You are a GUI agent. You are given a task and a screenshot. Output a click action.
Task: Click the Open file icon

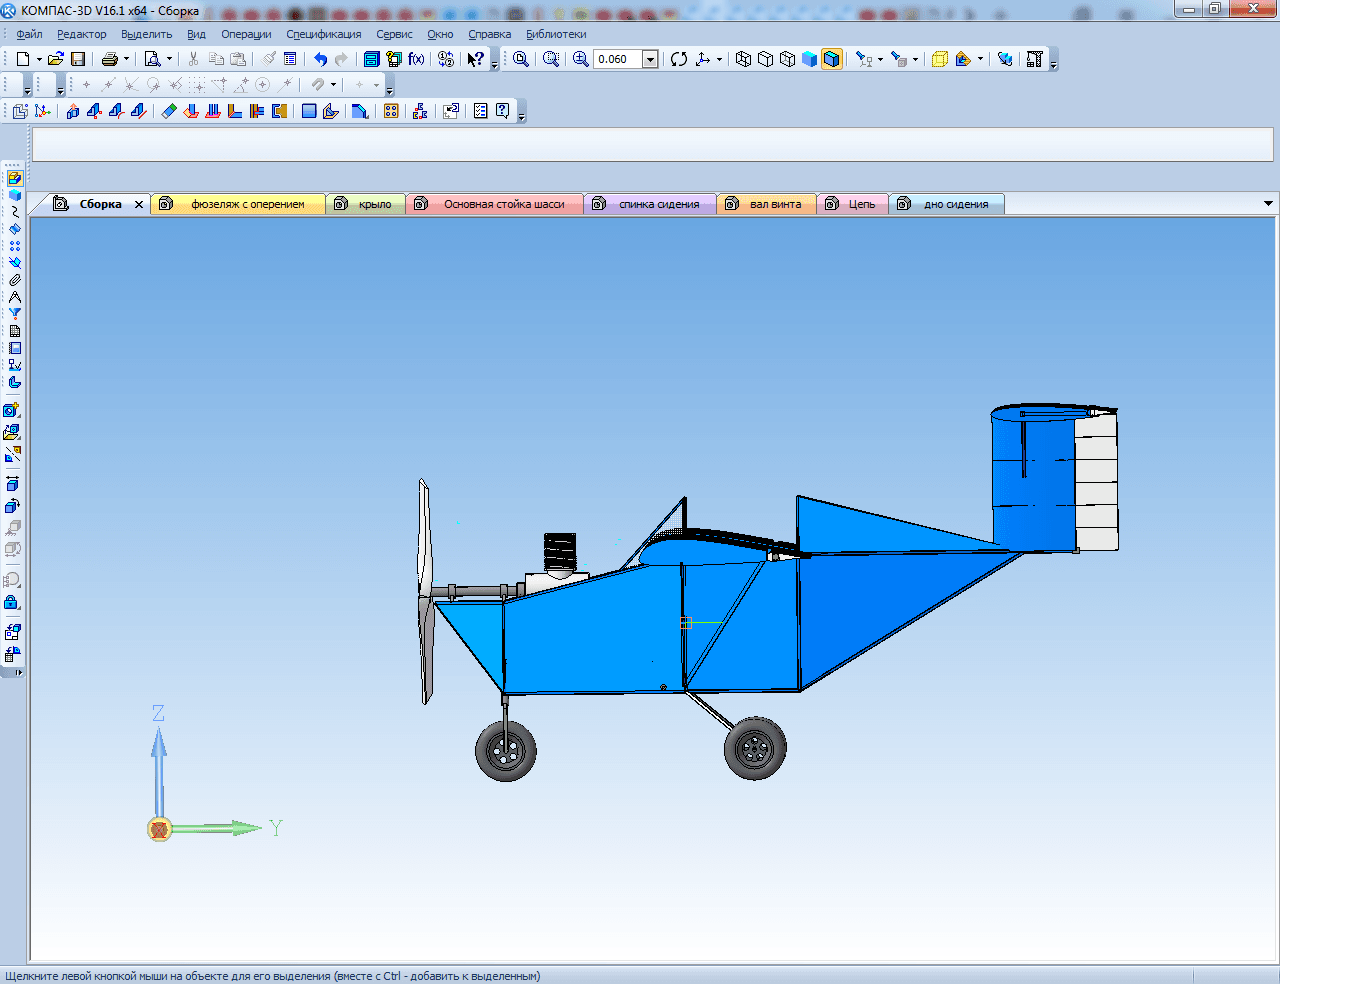55,59
